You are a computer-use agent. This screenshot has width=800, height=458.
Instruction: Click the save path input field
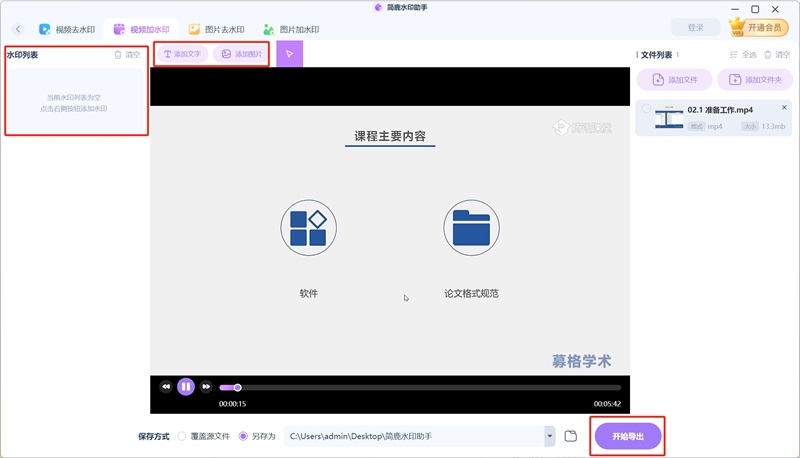coord(413,436)
